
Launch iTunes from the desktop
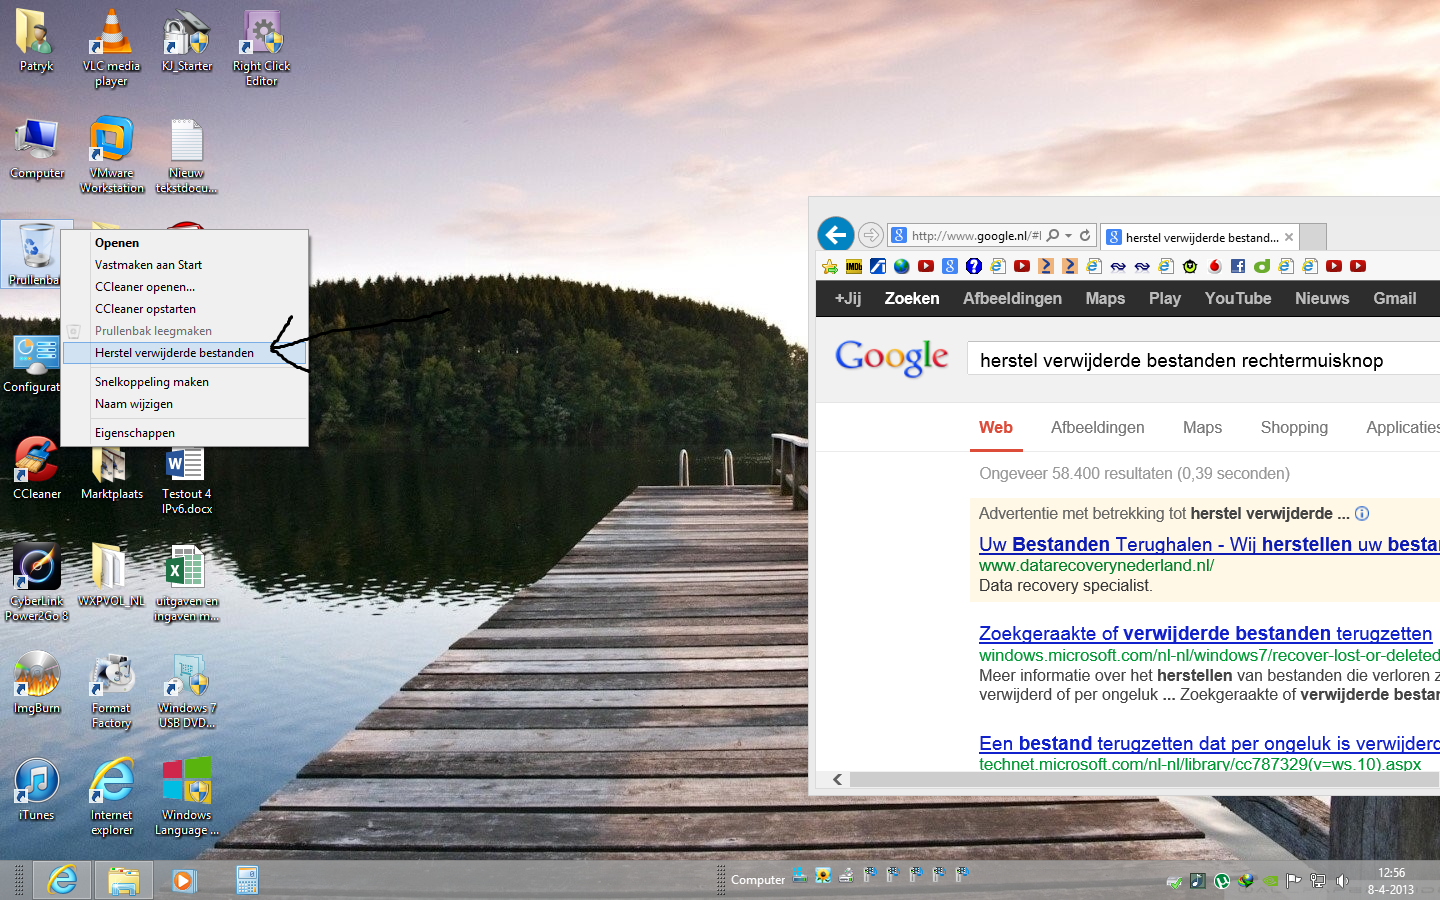(37, 790)
